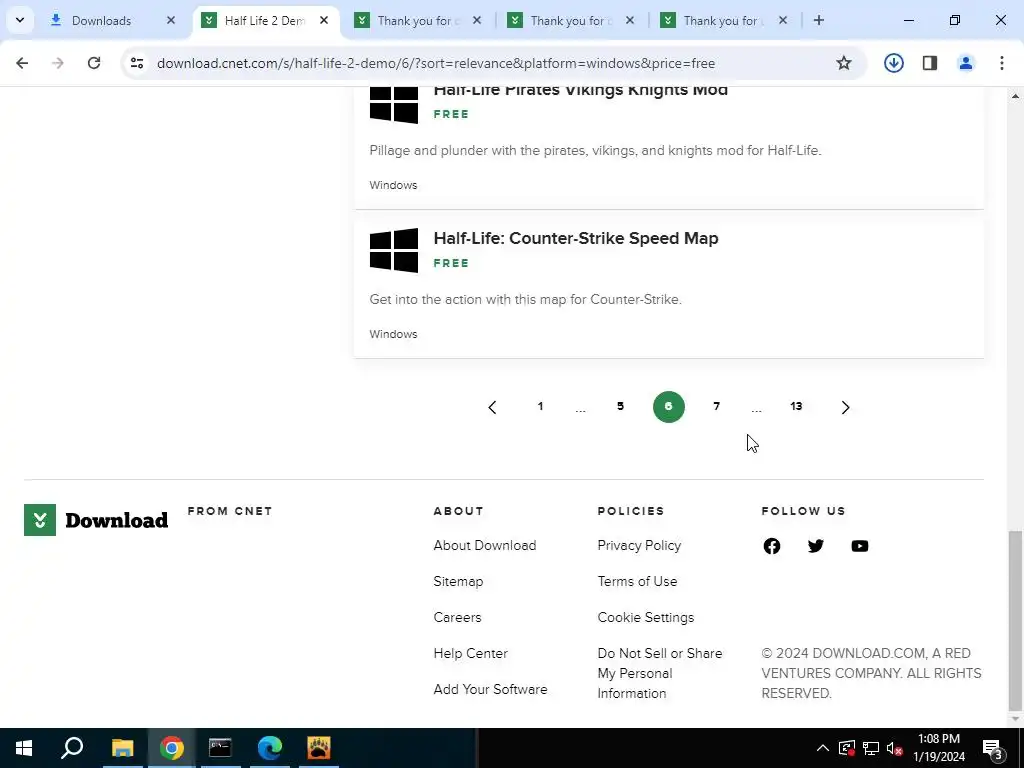Click Windows icon of Pirates Vikings Knights Mod
Screen dimensions: 1024x768
pyautogui.click(x=394, y=104)
